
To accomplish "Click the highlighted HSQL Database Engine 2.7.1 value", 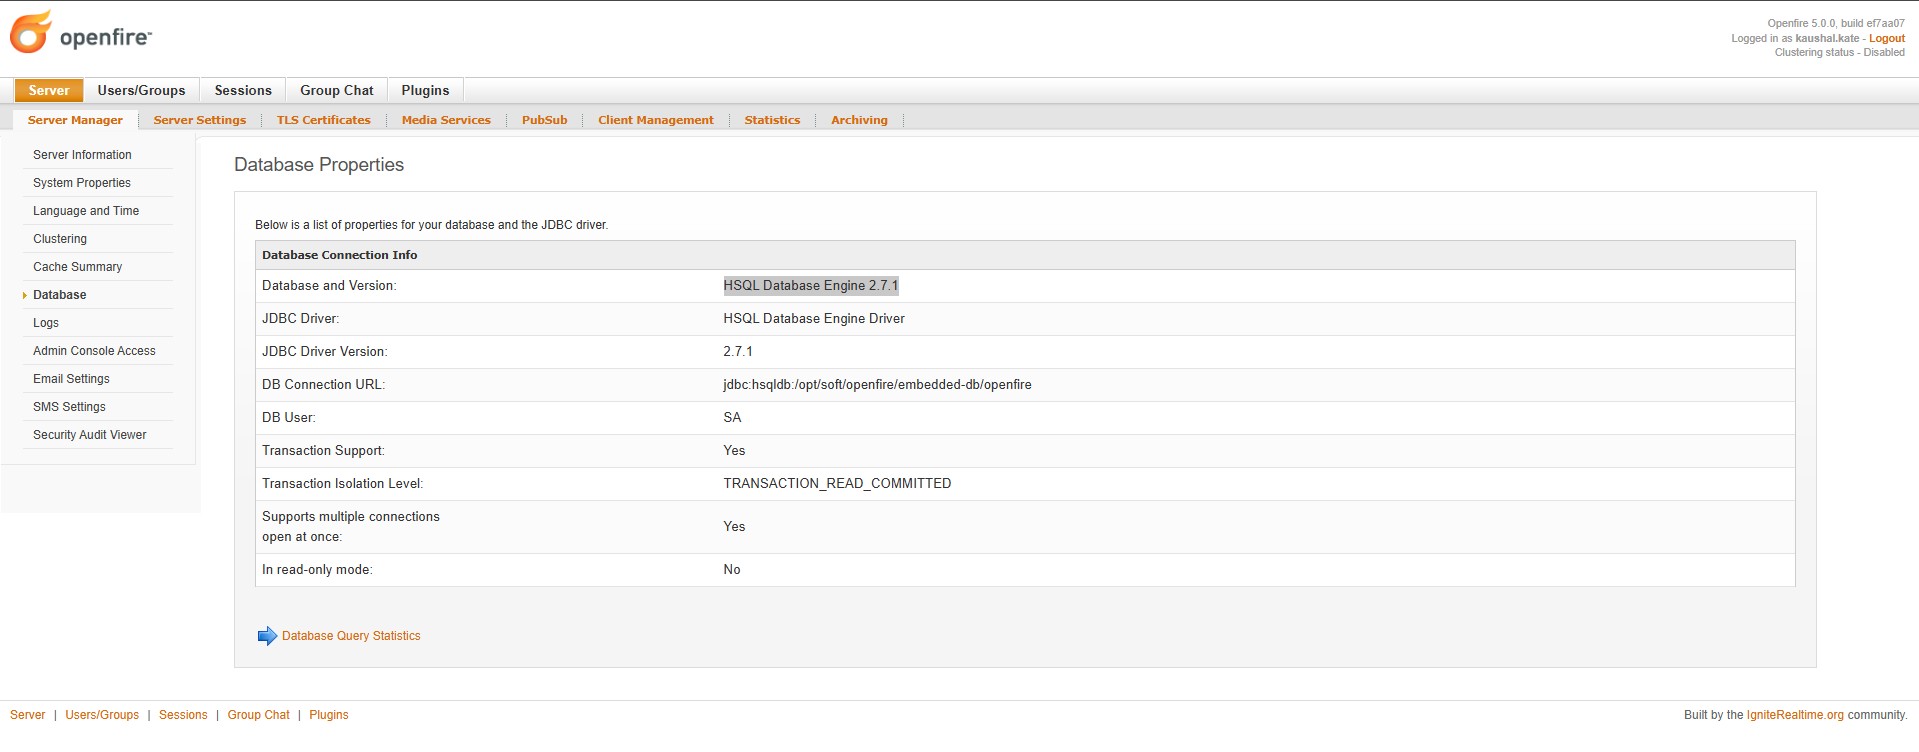I will tap(811, 286).
